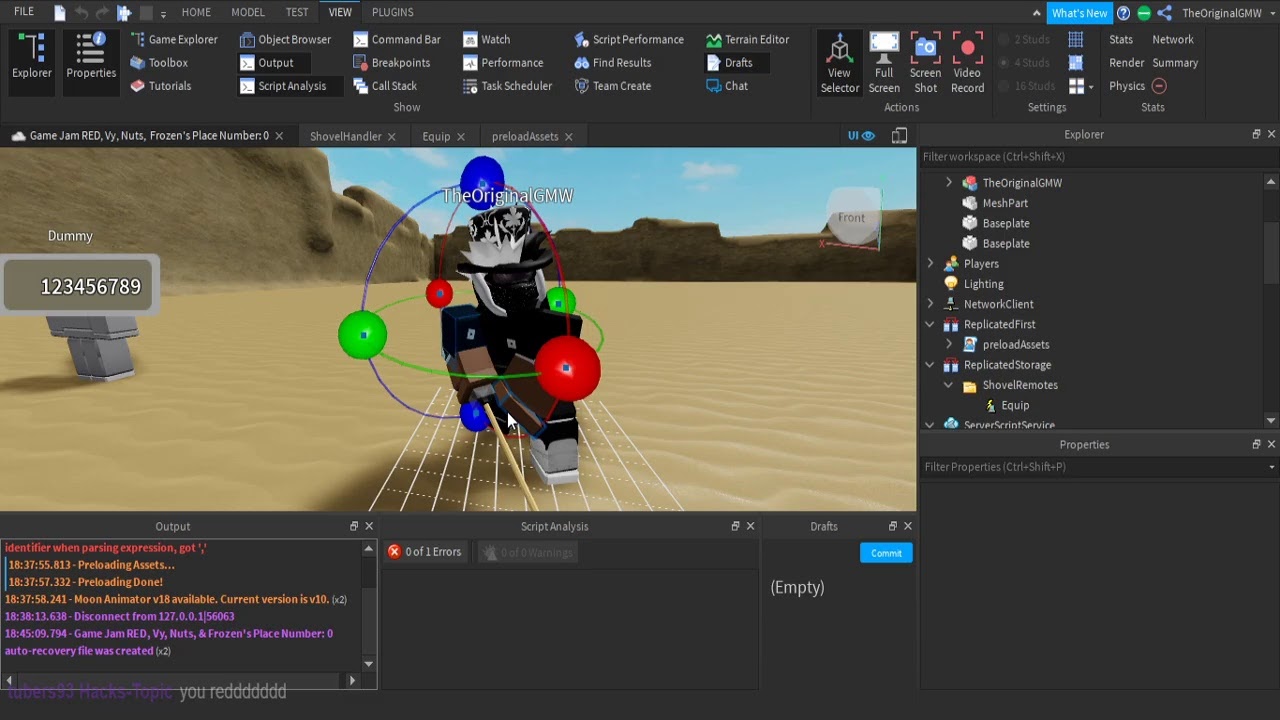The image size is (1280, 720).
Task: Close the ShovelHandler tab
Action: [391, 136]
